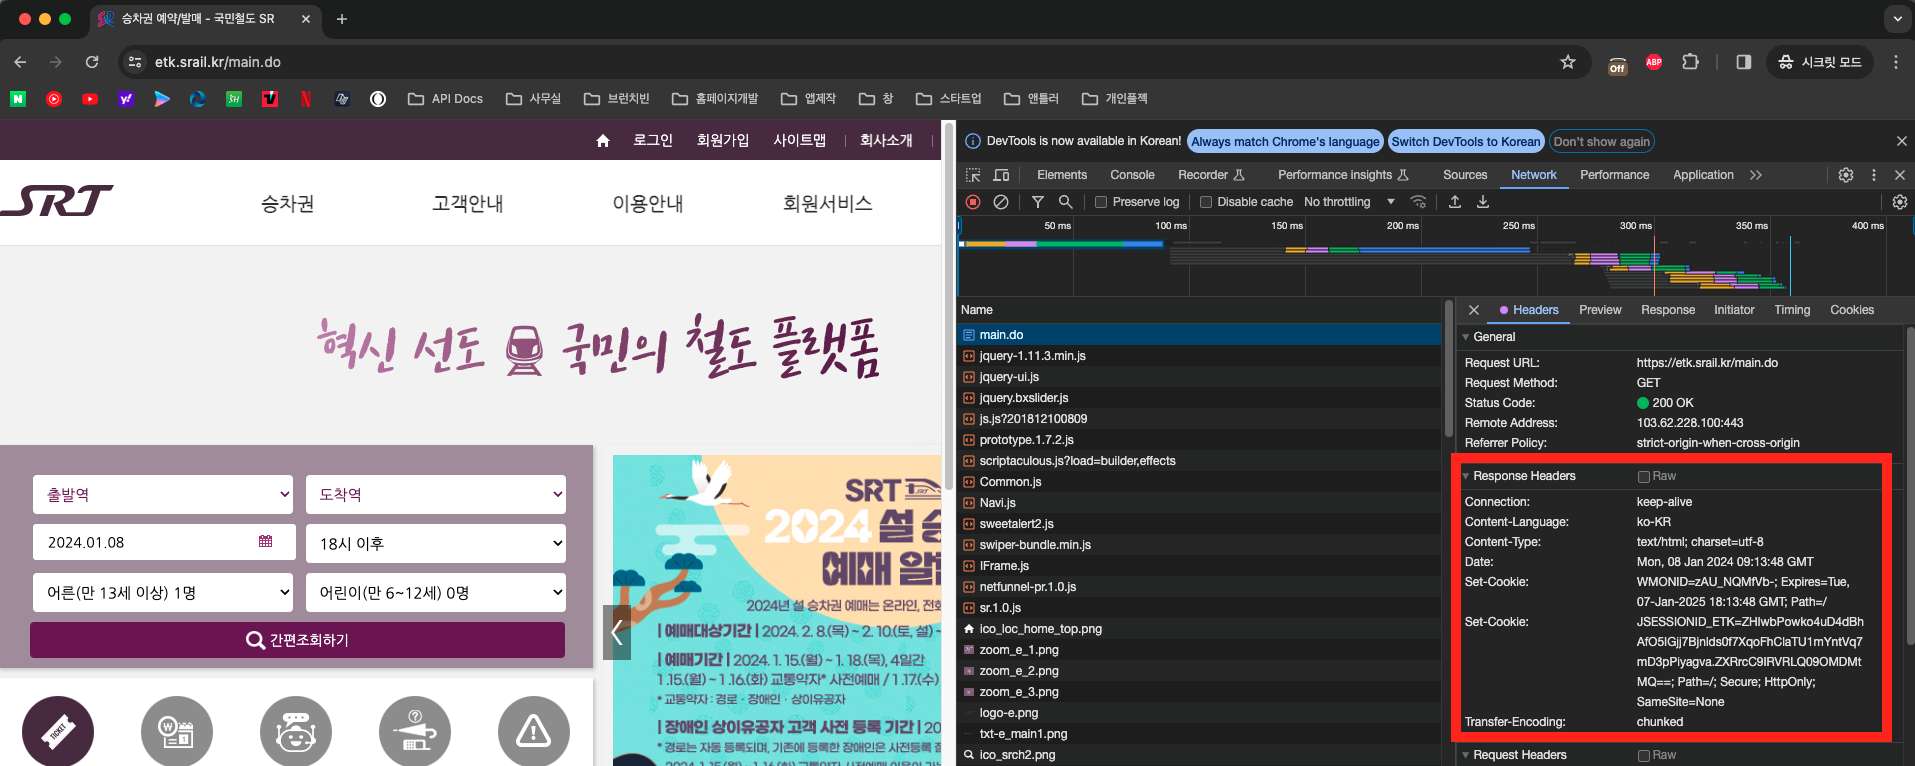Open the child passenger count dropdown
The width and height of the screenshot is (1915, 766).
[436, 592]
